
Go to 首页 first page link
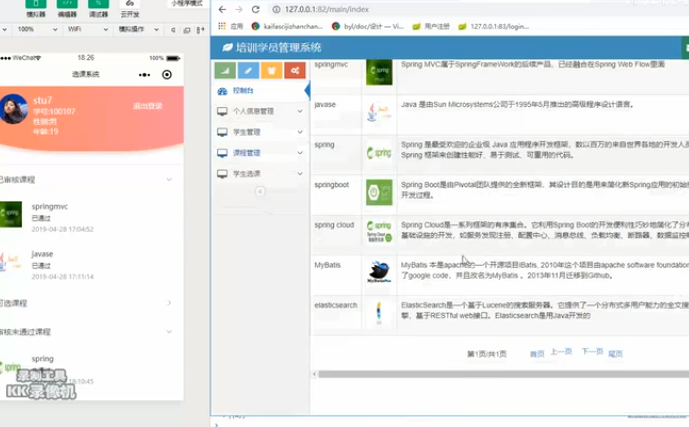tap(537, 354)
